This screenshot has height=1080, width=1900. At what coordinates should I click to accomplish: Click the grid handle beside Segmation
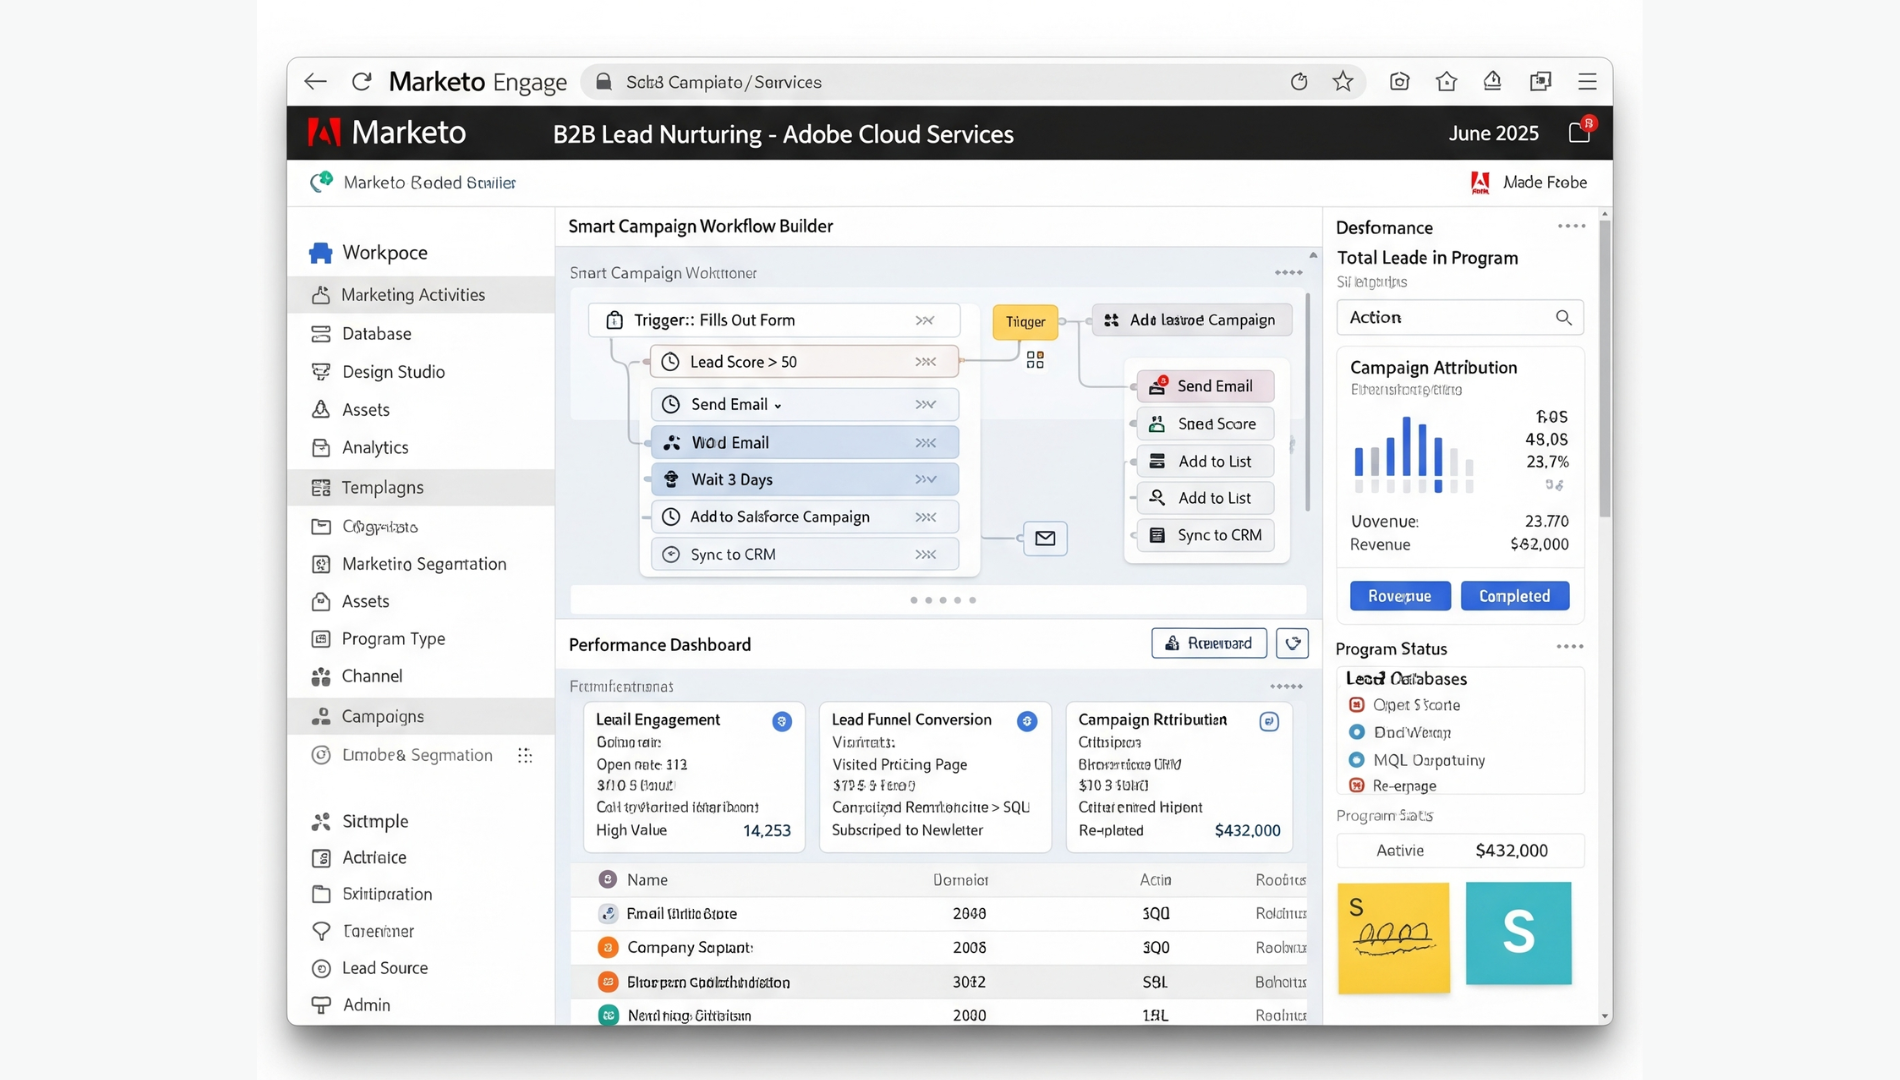coord(525,756)
